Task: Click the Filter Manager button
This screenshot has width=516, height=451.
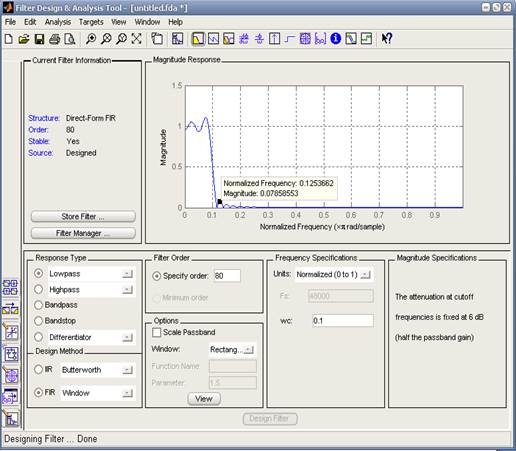Action: [83, 233]
